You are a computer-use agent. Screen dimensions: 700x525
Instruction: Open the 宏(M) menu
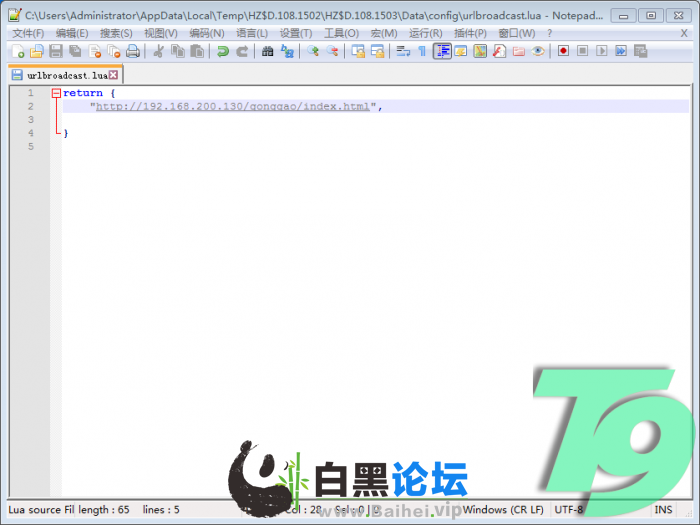tap(384, 33)
